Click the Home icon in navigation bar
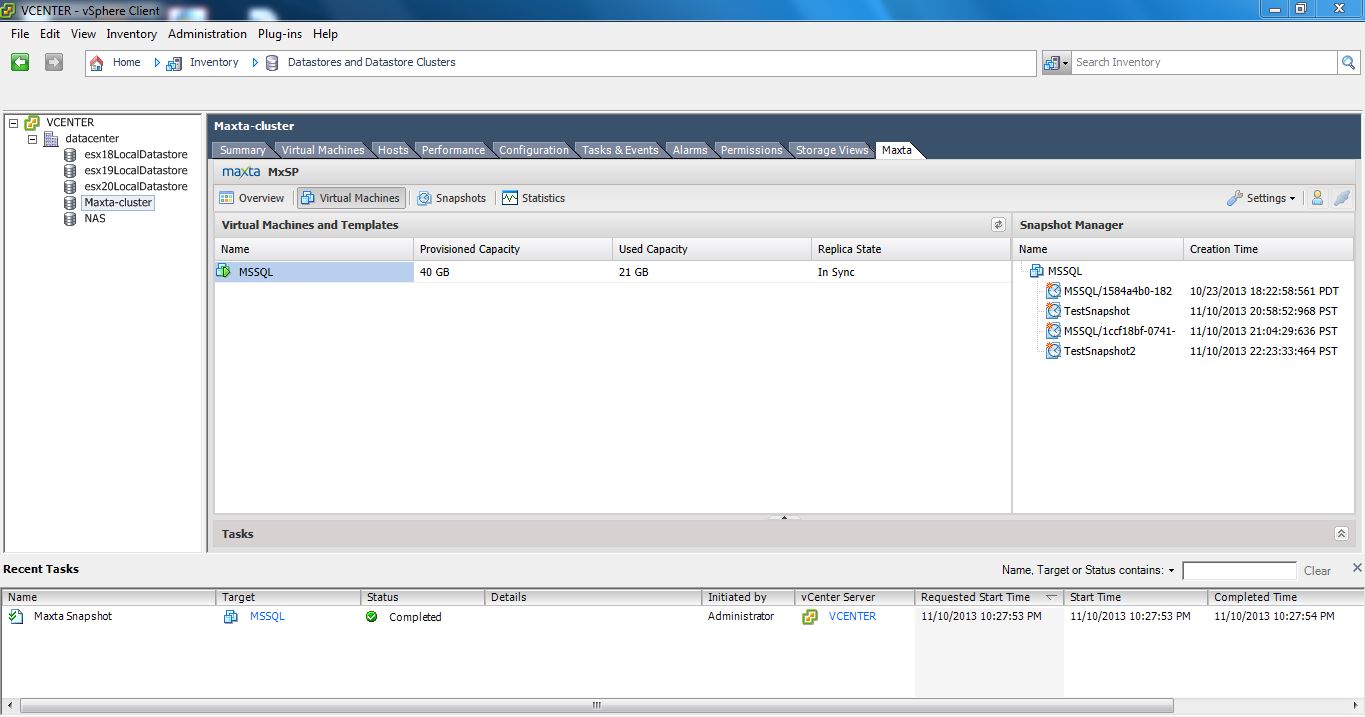1365x717 pixels. point(97,62)
